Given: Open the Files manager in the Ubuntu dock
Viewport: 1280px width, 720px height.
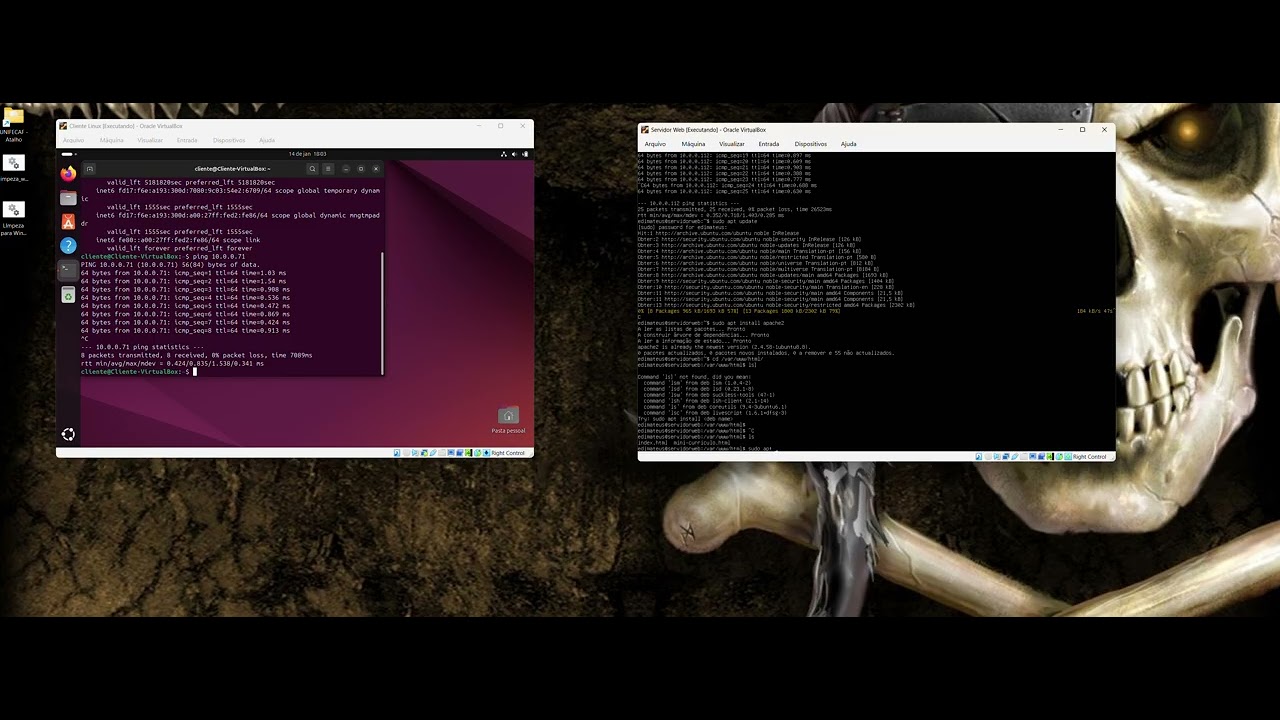Looking at the screenshot, I should (x=68, y=197).
